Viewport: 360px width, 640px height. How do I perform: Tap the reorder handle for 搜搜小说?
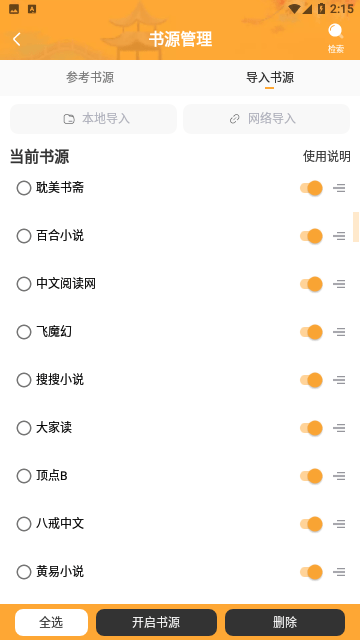(x=339, y=380)
